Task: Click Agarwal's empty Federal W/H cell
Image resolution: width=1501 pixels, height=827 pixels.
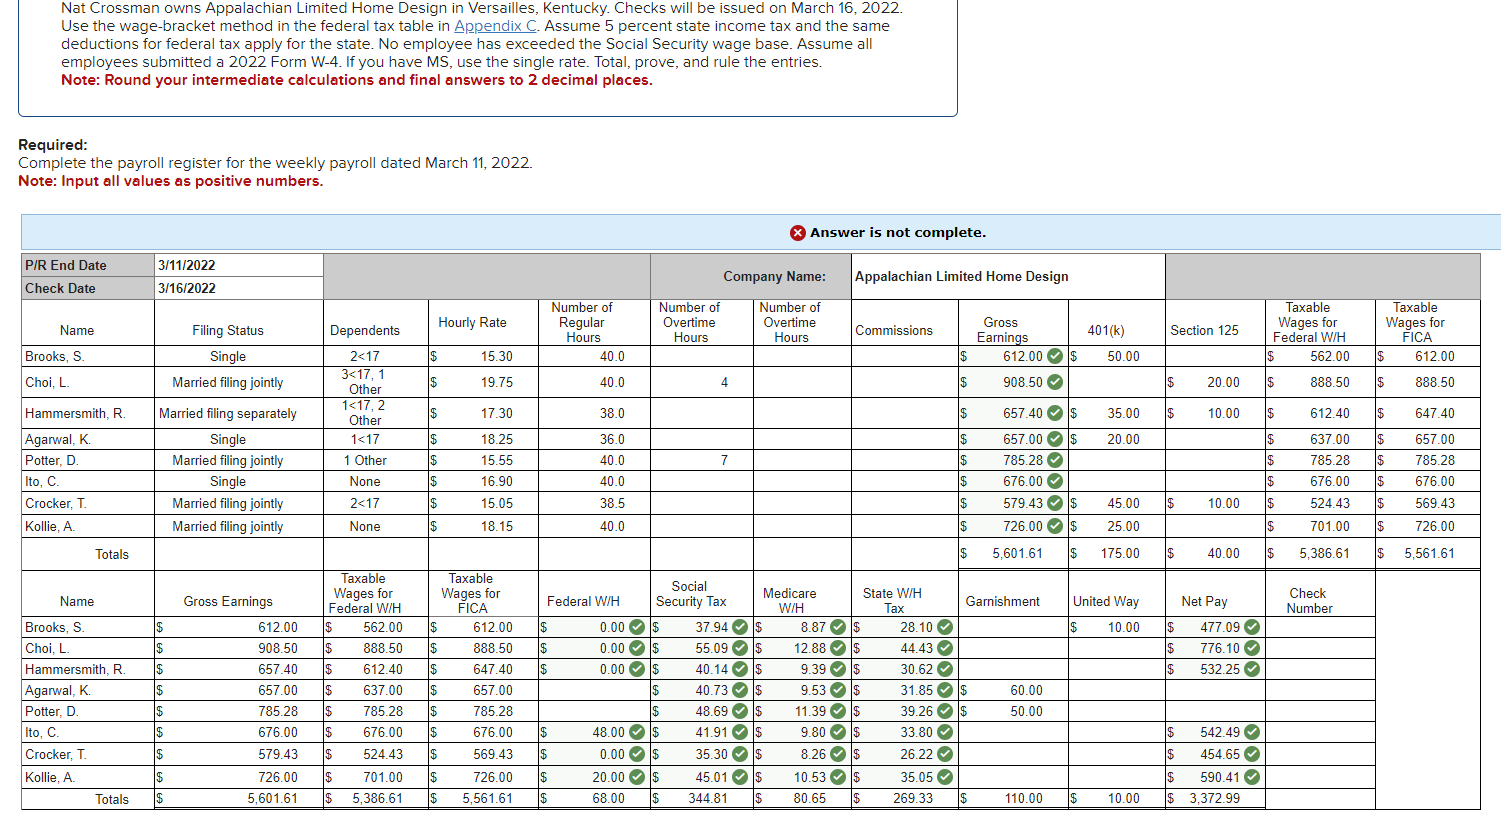Action: pos(590,690)
